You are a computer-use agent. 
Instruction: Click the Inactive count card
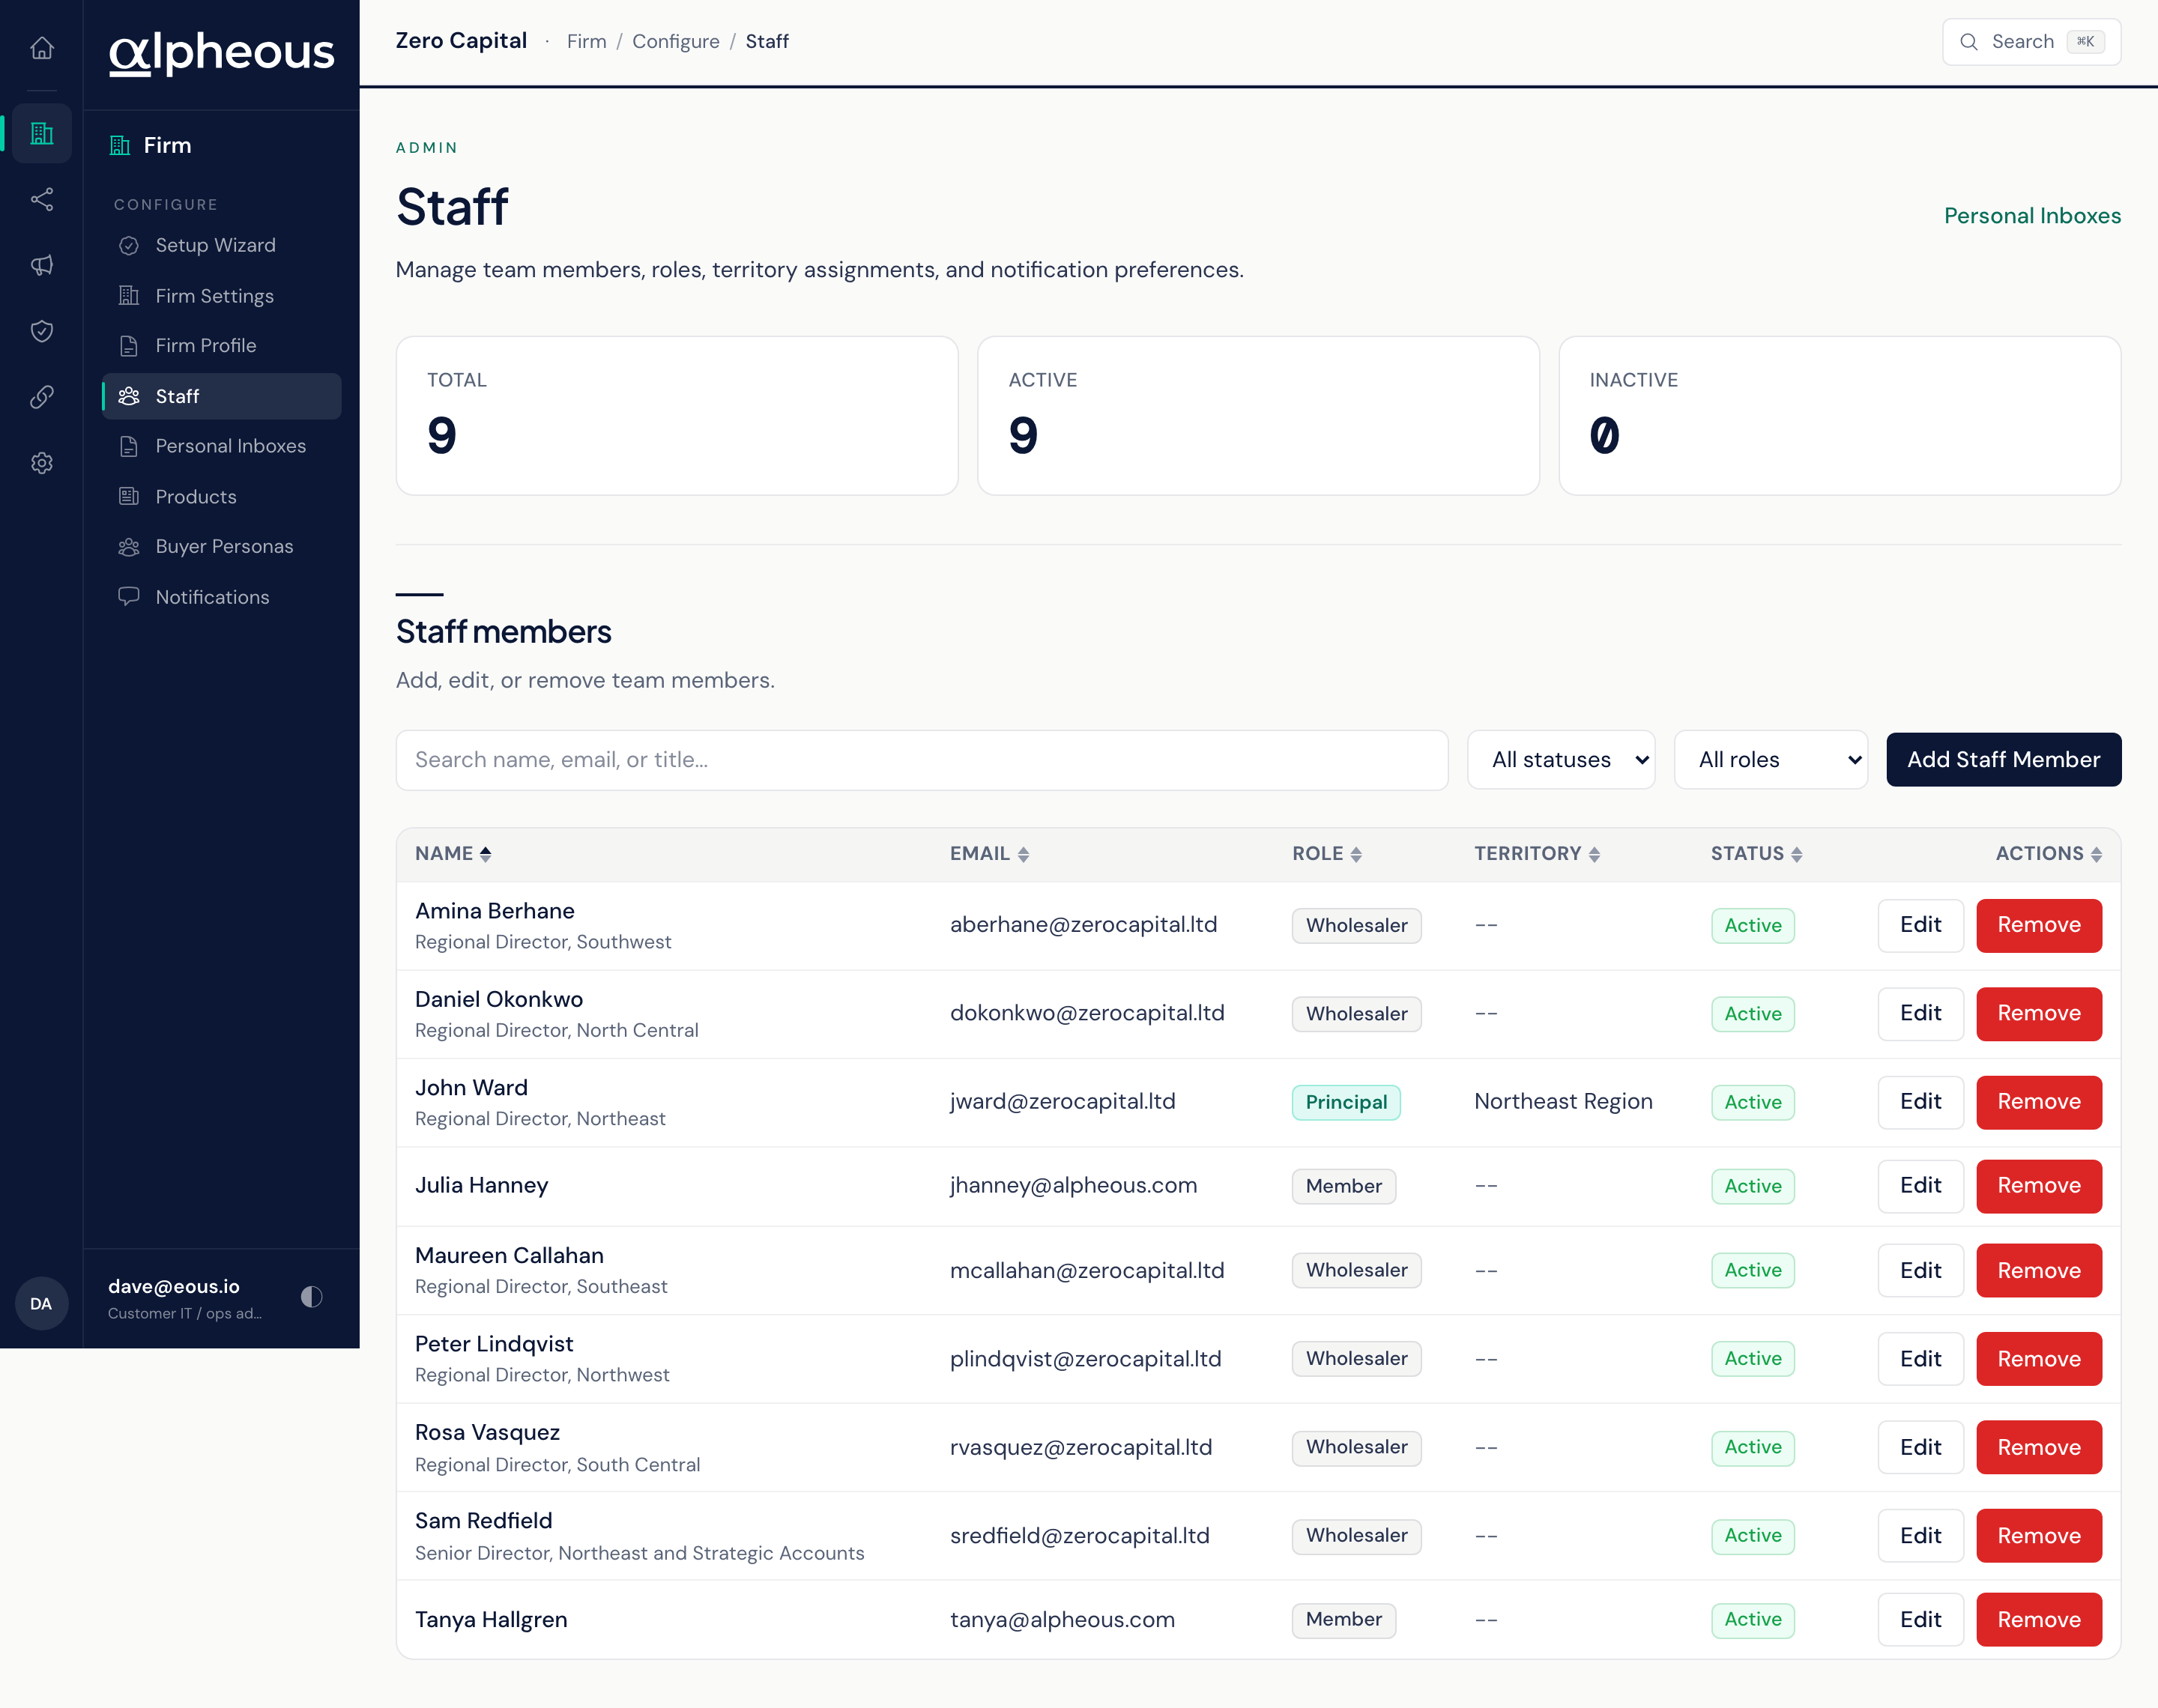[1839, 416]
